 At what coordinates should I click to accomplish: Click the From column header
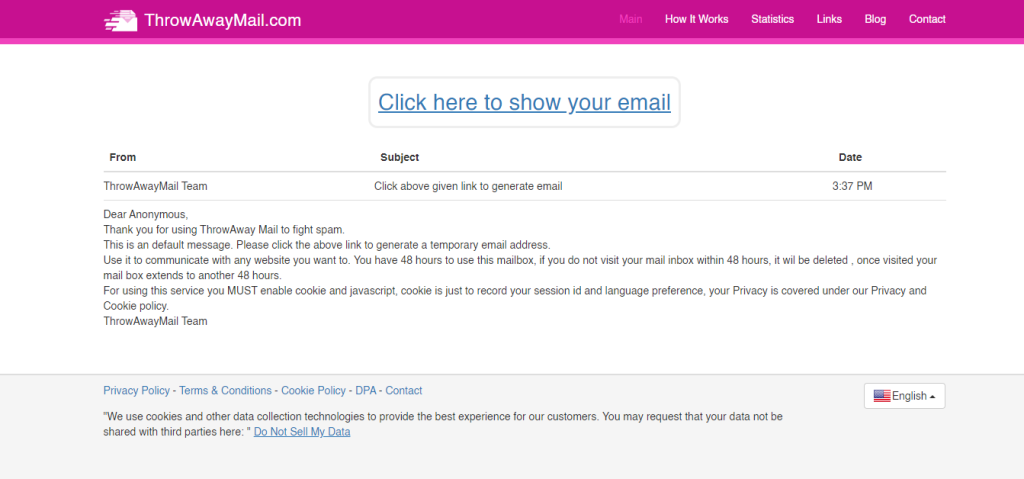tap(123, 157)
